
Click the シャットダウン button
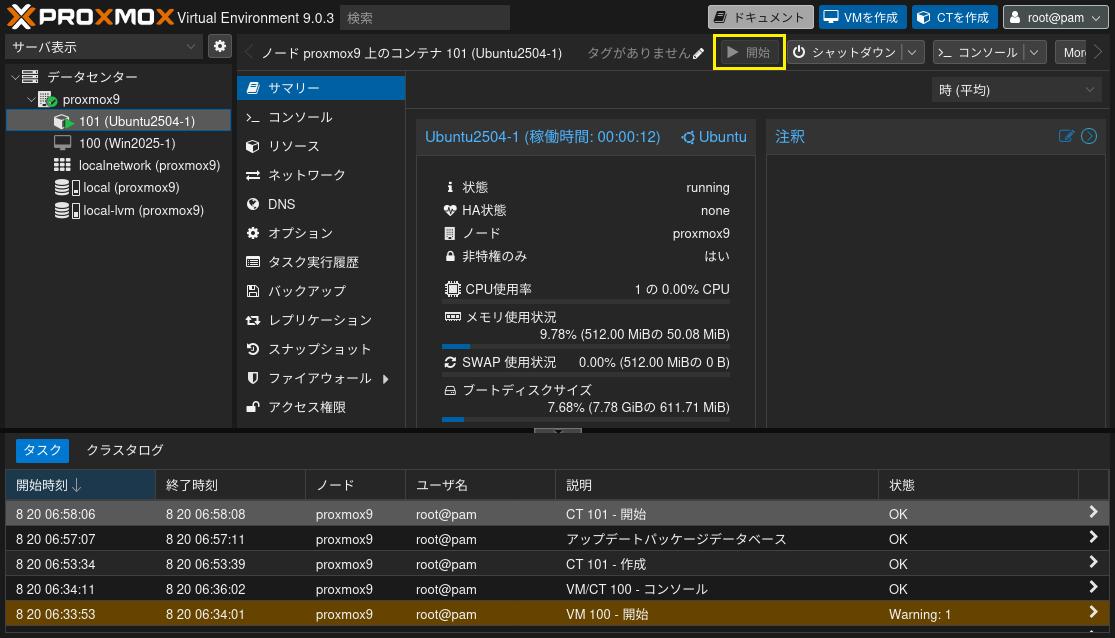(845, 53)
